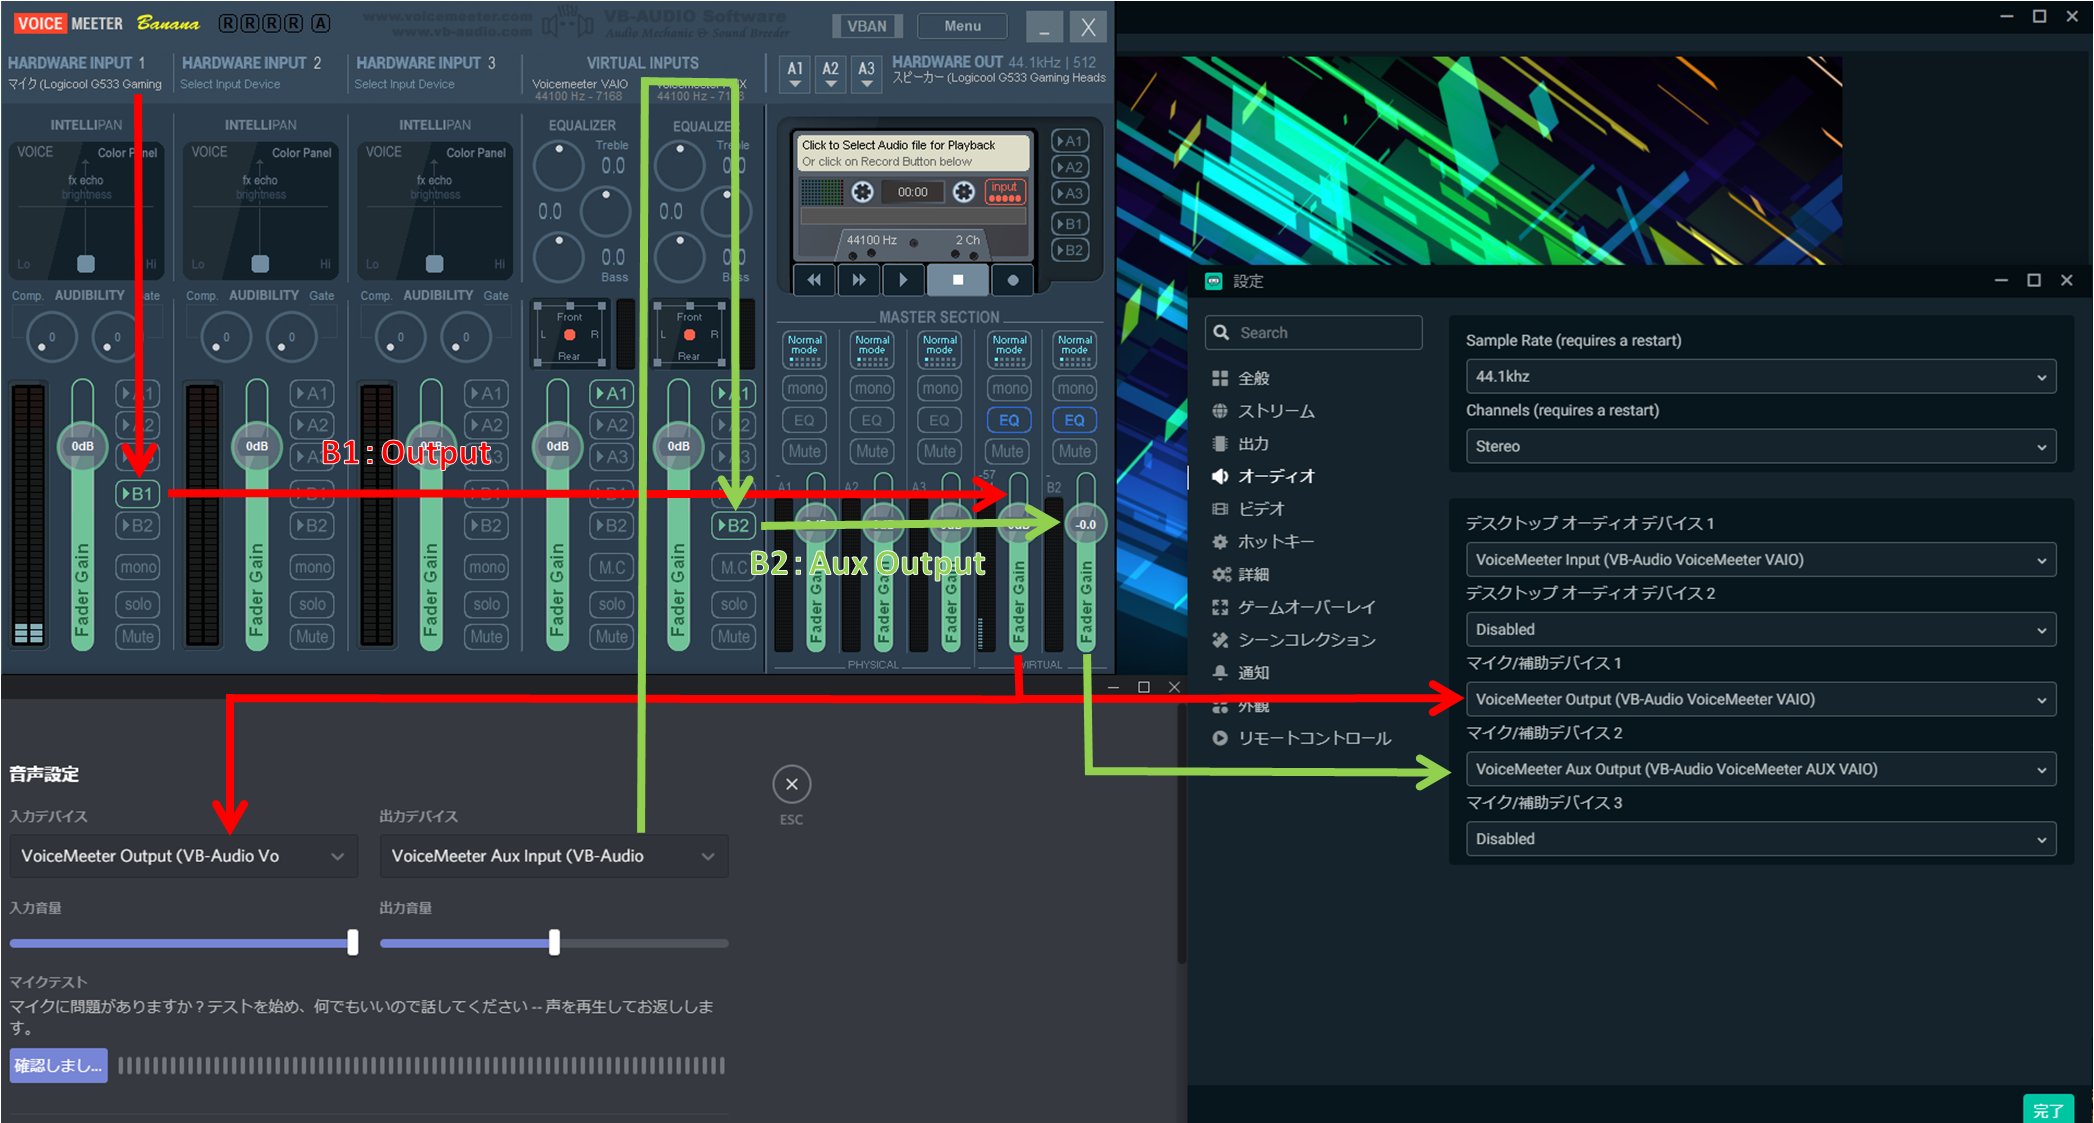The image size is (2094, 1123).
Task: Toggle M.C on Voicemeeter VAIO strip
Action: click(x=612, y=567)
